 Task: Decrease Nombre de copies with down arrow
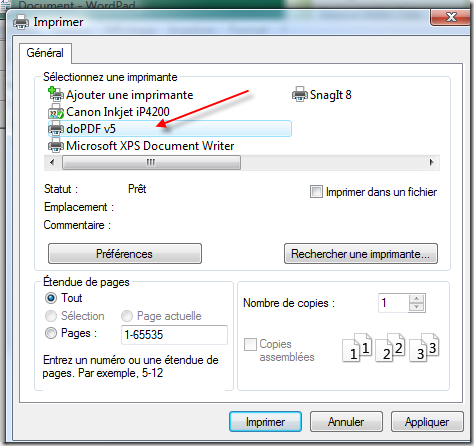[417, 307]
